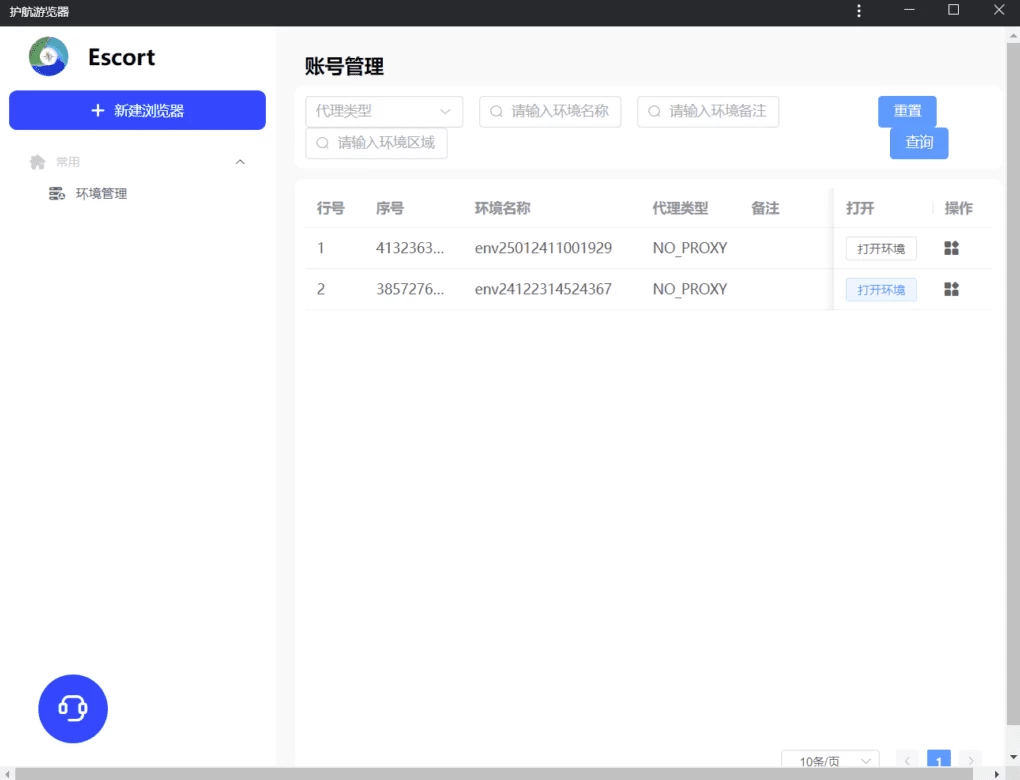
Task: Open the 10条/页 page size dropdown
Action: tap(830, 761)
